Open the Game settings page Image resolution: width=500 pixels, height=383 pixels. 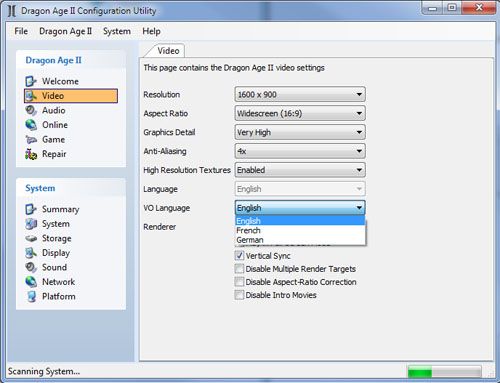pos(53,140)
